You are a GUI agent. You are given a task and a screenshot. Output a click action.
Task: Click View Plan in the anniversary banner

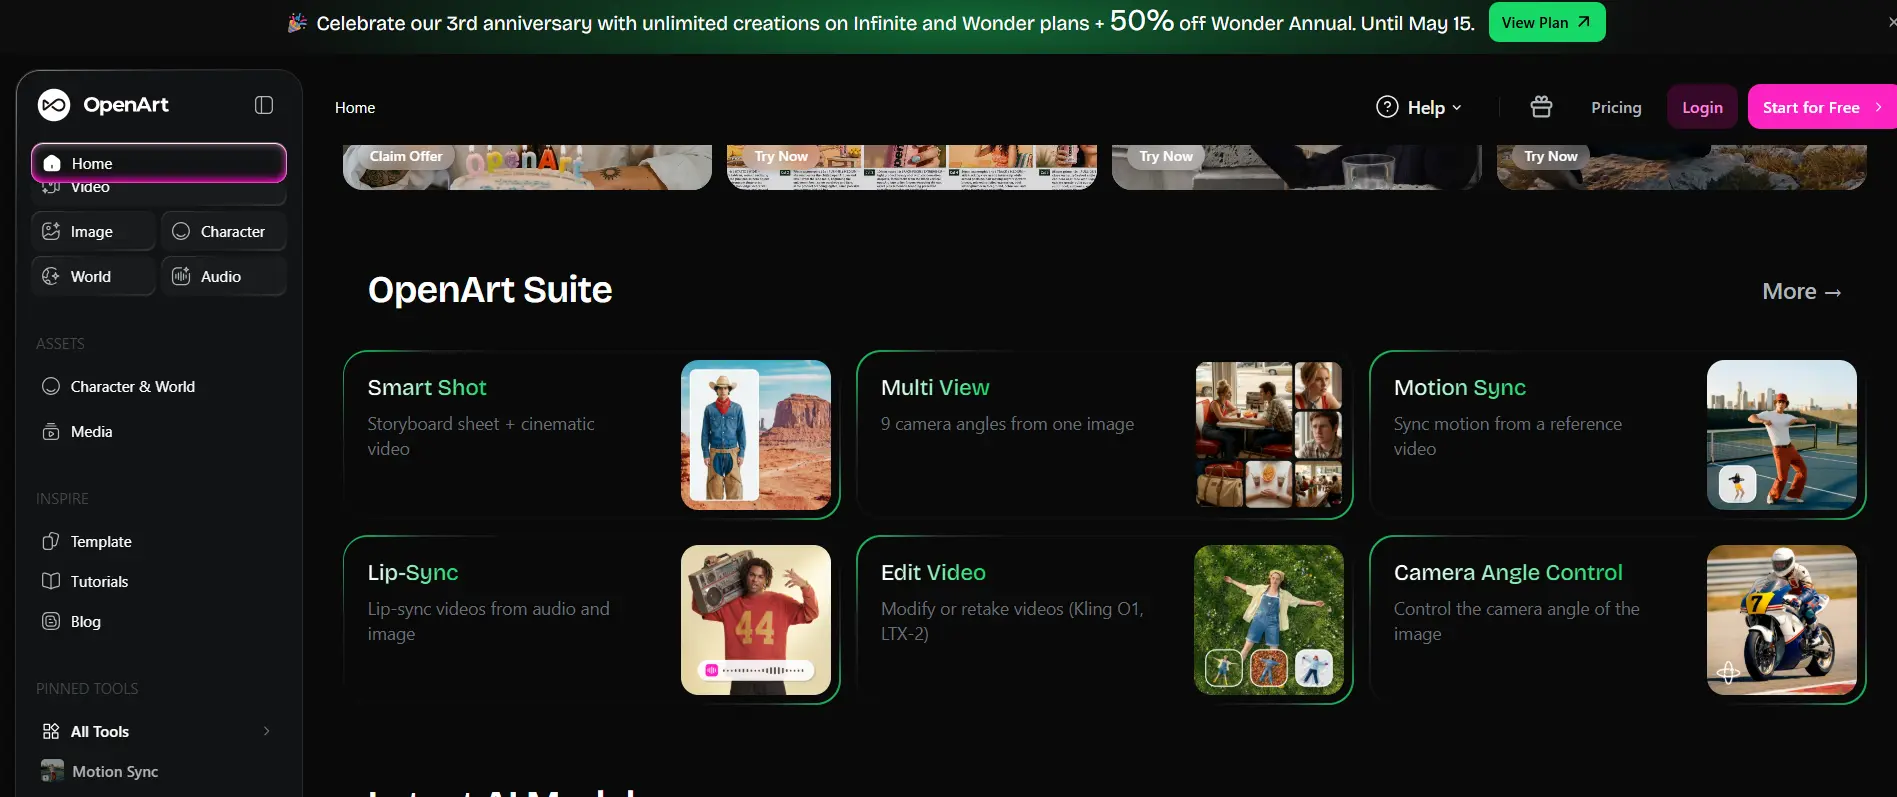[1547, 22]
